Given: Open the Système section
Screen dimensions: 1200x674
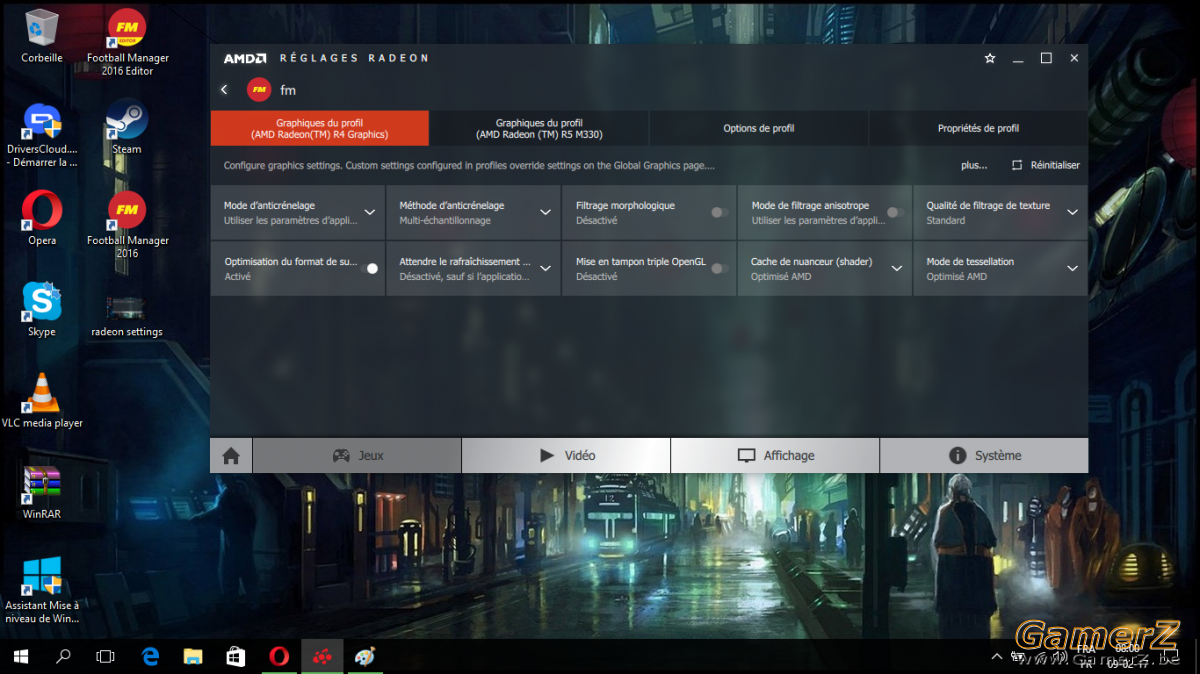Looking at the screenshot, I should tap(984, 456).
